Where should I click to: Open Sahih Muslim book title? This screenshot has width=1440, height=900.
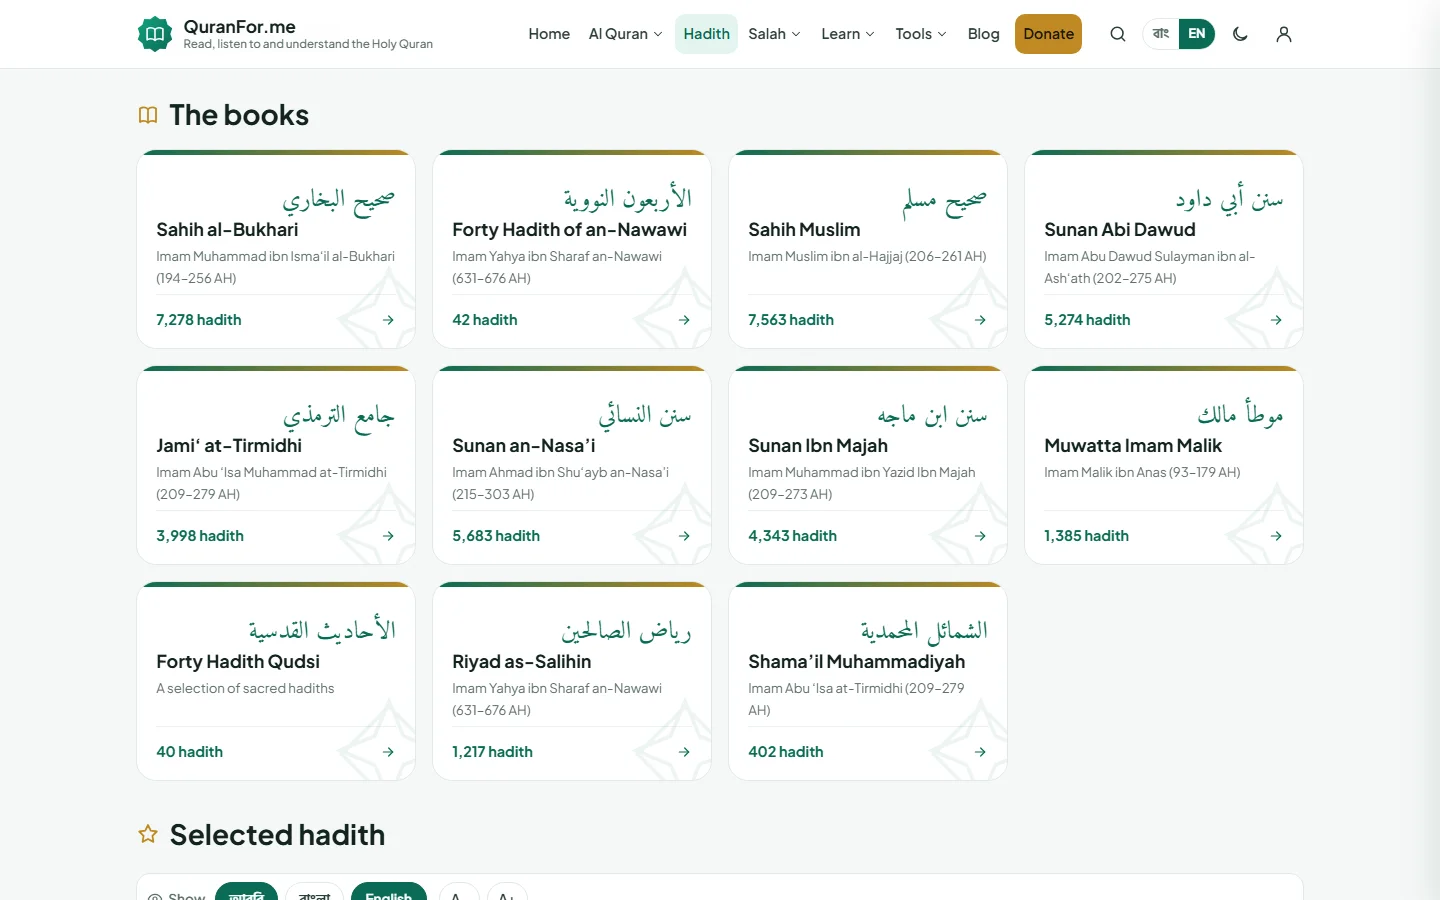pyautogui.click(x=804, y=230)
